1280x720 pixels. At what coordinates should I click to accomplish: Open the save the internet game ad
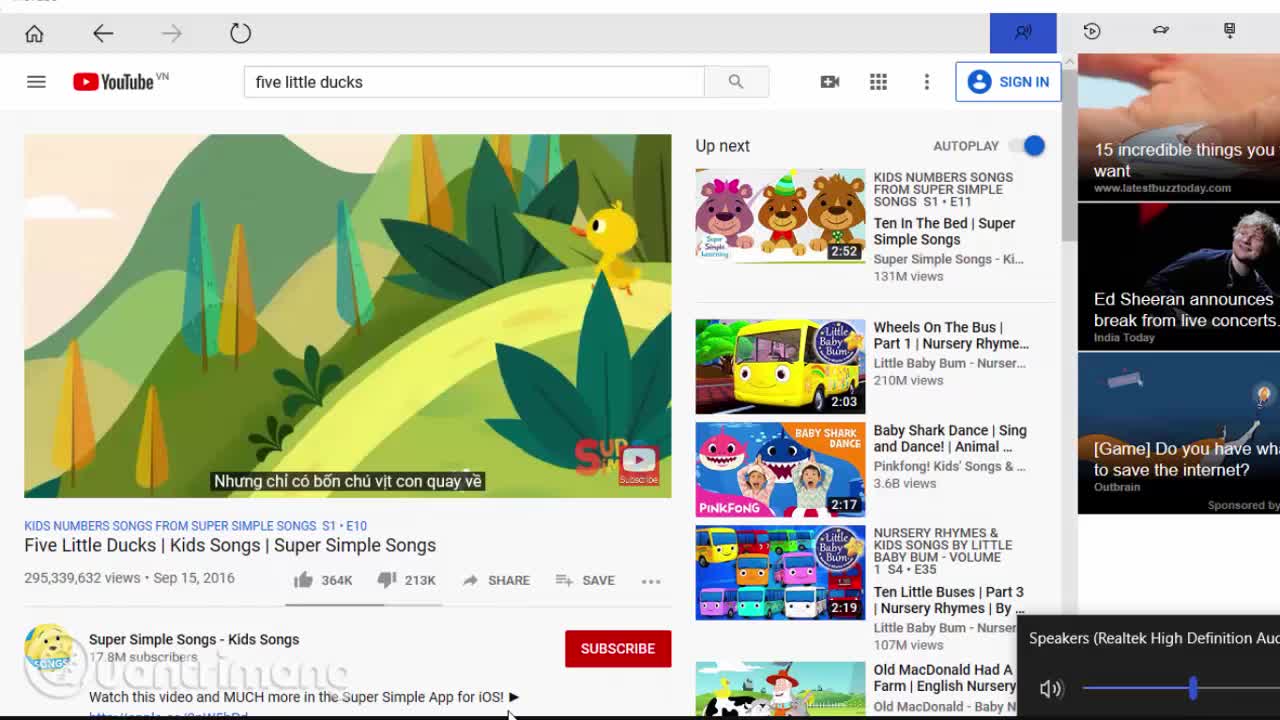point(1179,433)
